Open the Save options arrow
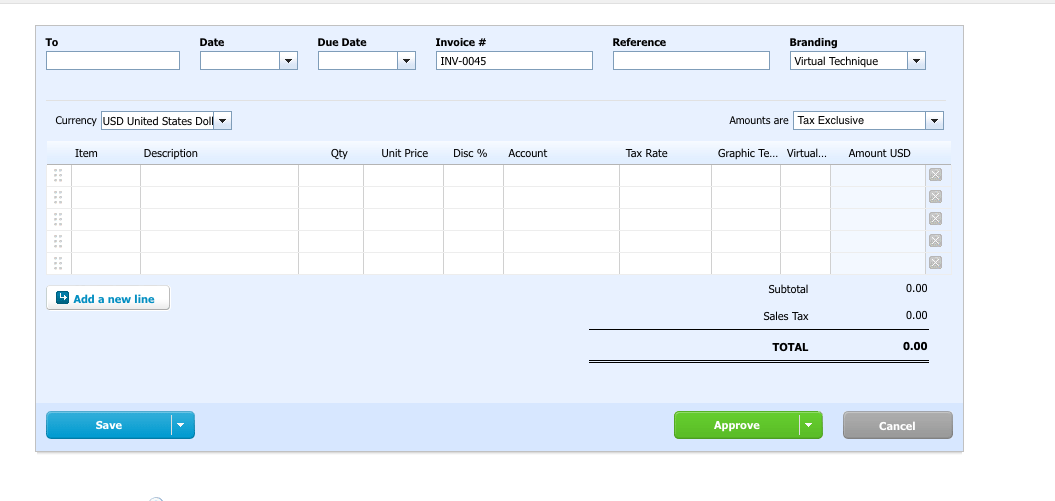This screenshot has height=501, width=1055. coord(181,425)
